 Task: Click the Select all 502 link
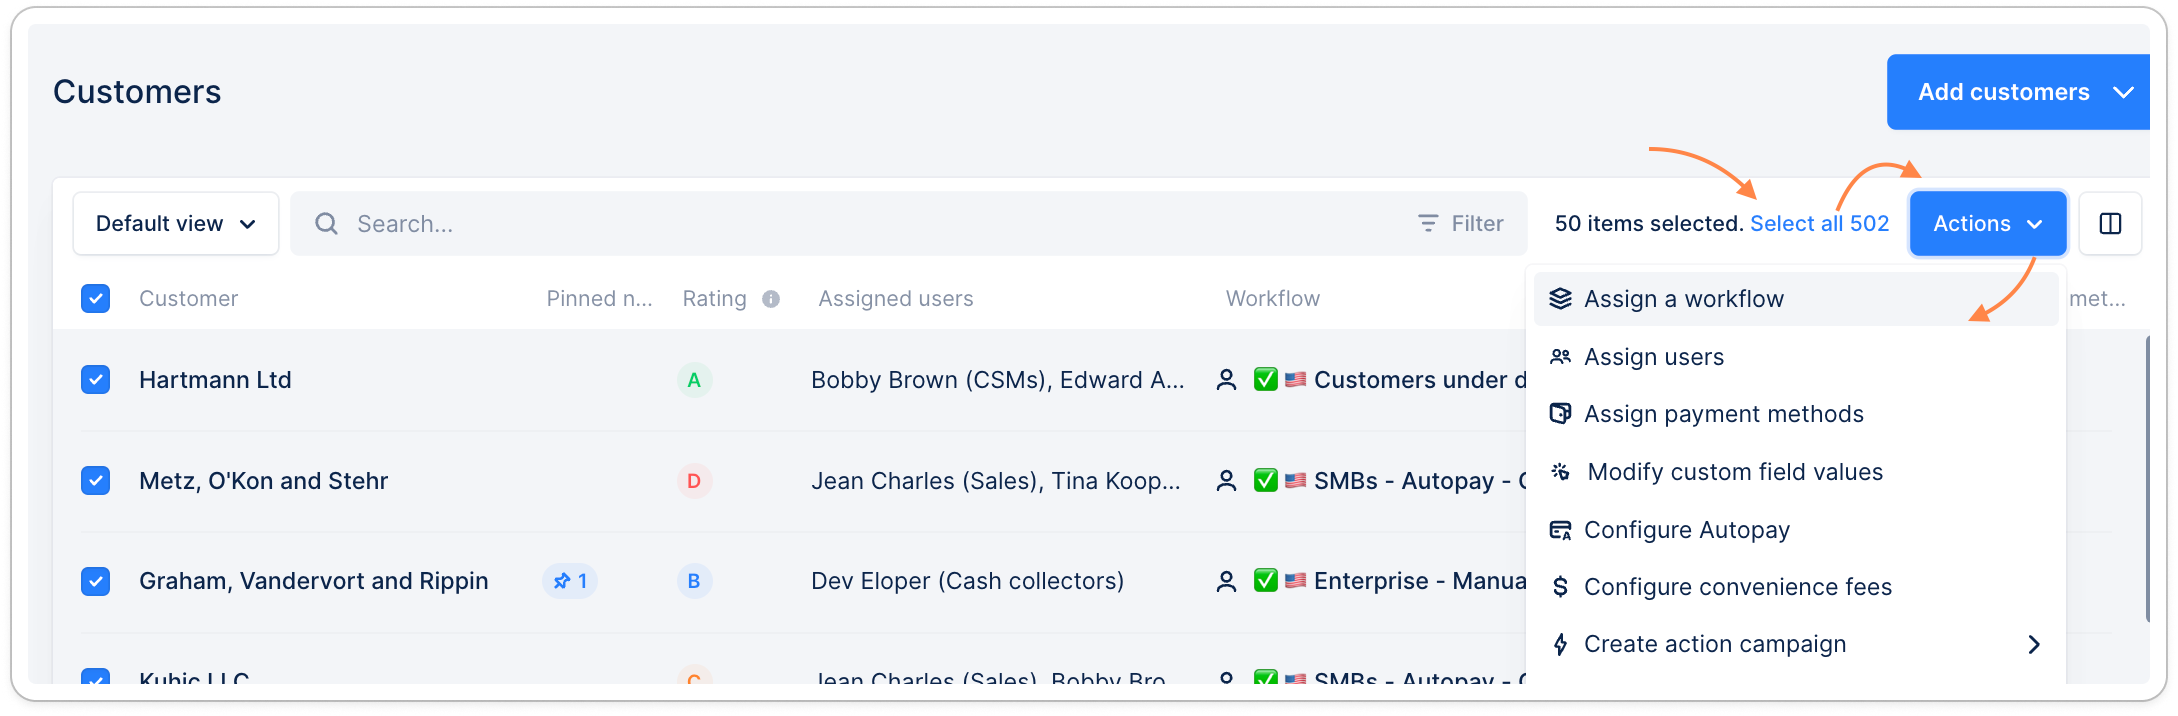[x=1819, y=224]
